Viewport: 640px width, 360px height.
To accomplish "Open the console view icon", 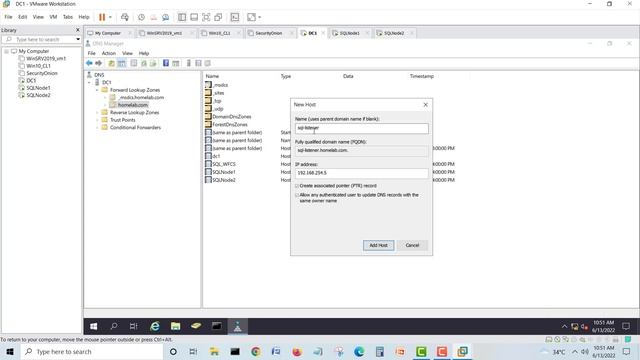I will 235,17.
